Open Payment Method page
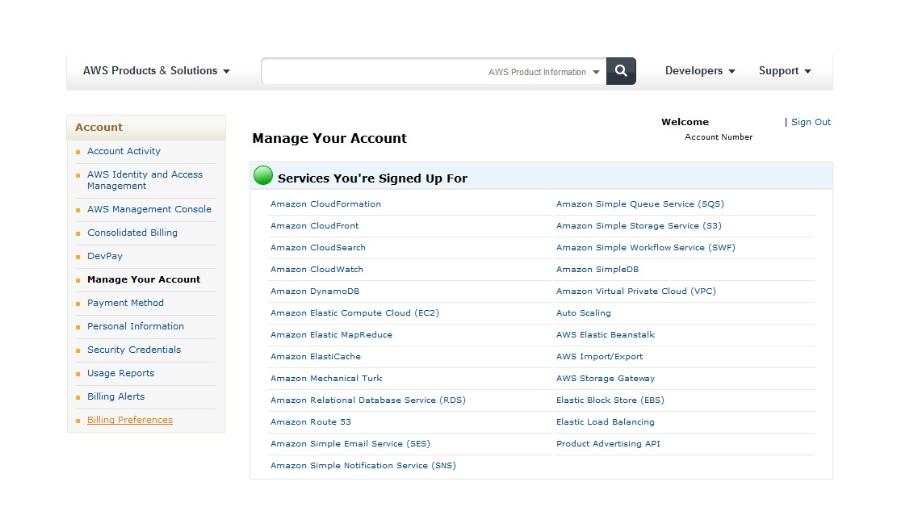 [125, 303]
